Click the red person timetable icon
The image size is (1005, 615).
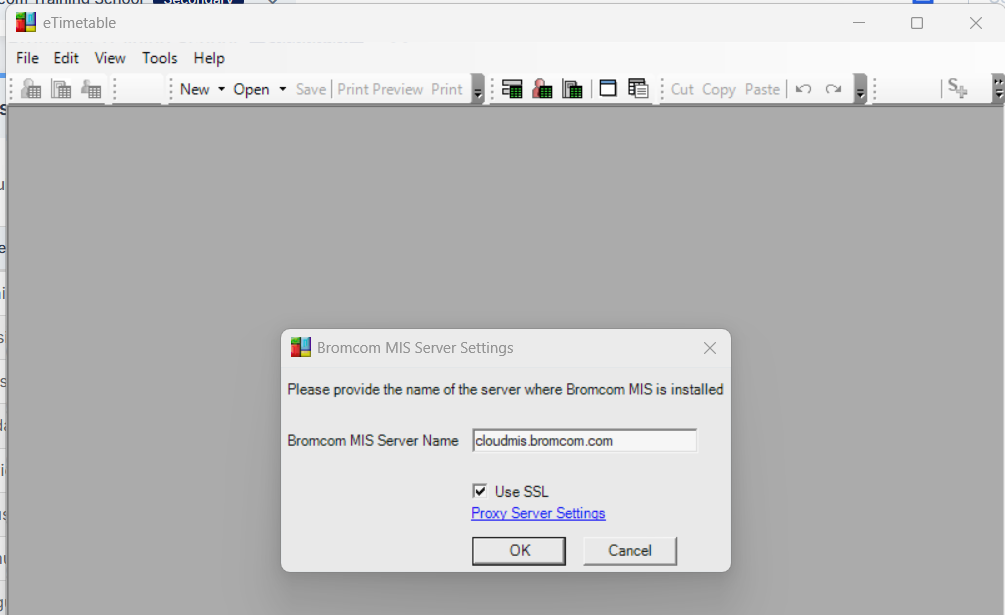point(542,89)
